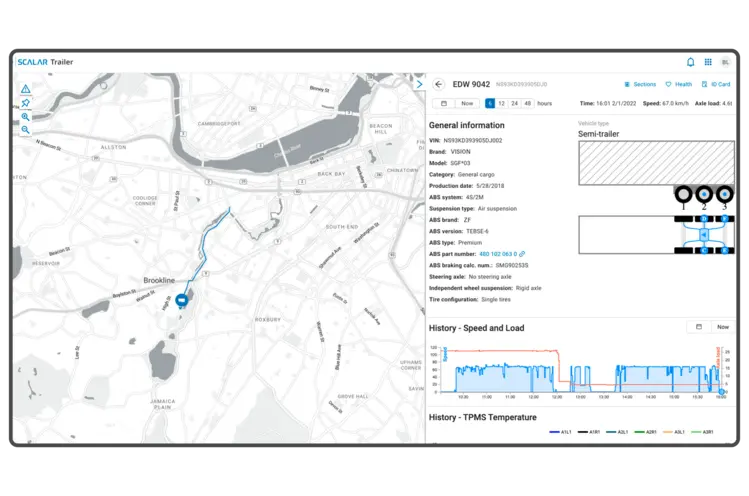This screenshot has width=749, height=496.
Task: Zoom in on the map
Action: point(25,117)
